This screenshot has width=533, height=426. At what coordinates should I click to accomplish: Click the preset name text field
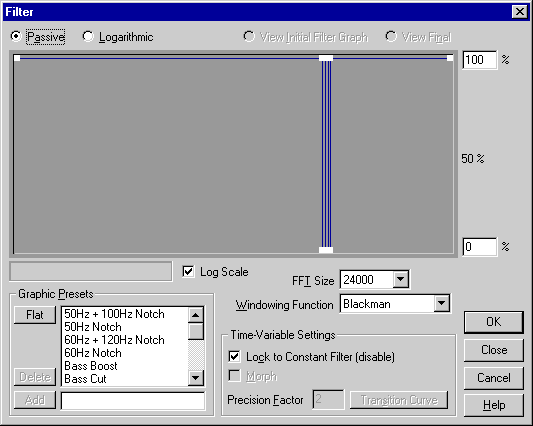click(133, 401)
